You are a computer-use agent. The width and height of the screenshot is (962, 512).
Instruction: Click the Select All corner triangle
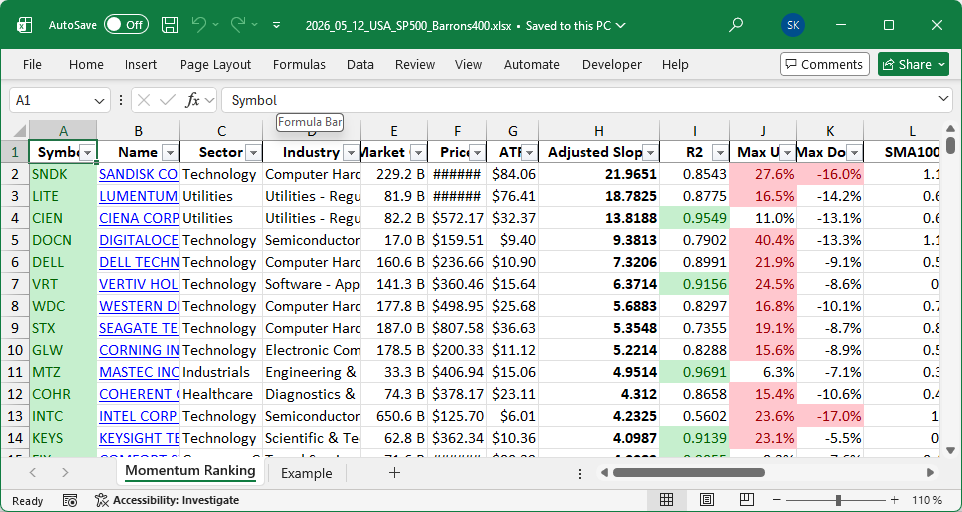coord(20,131)
